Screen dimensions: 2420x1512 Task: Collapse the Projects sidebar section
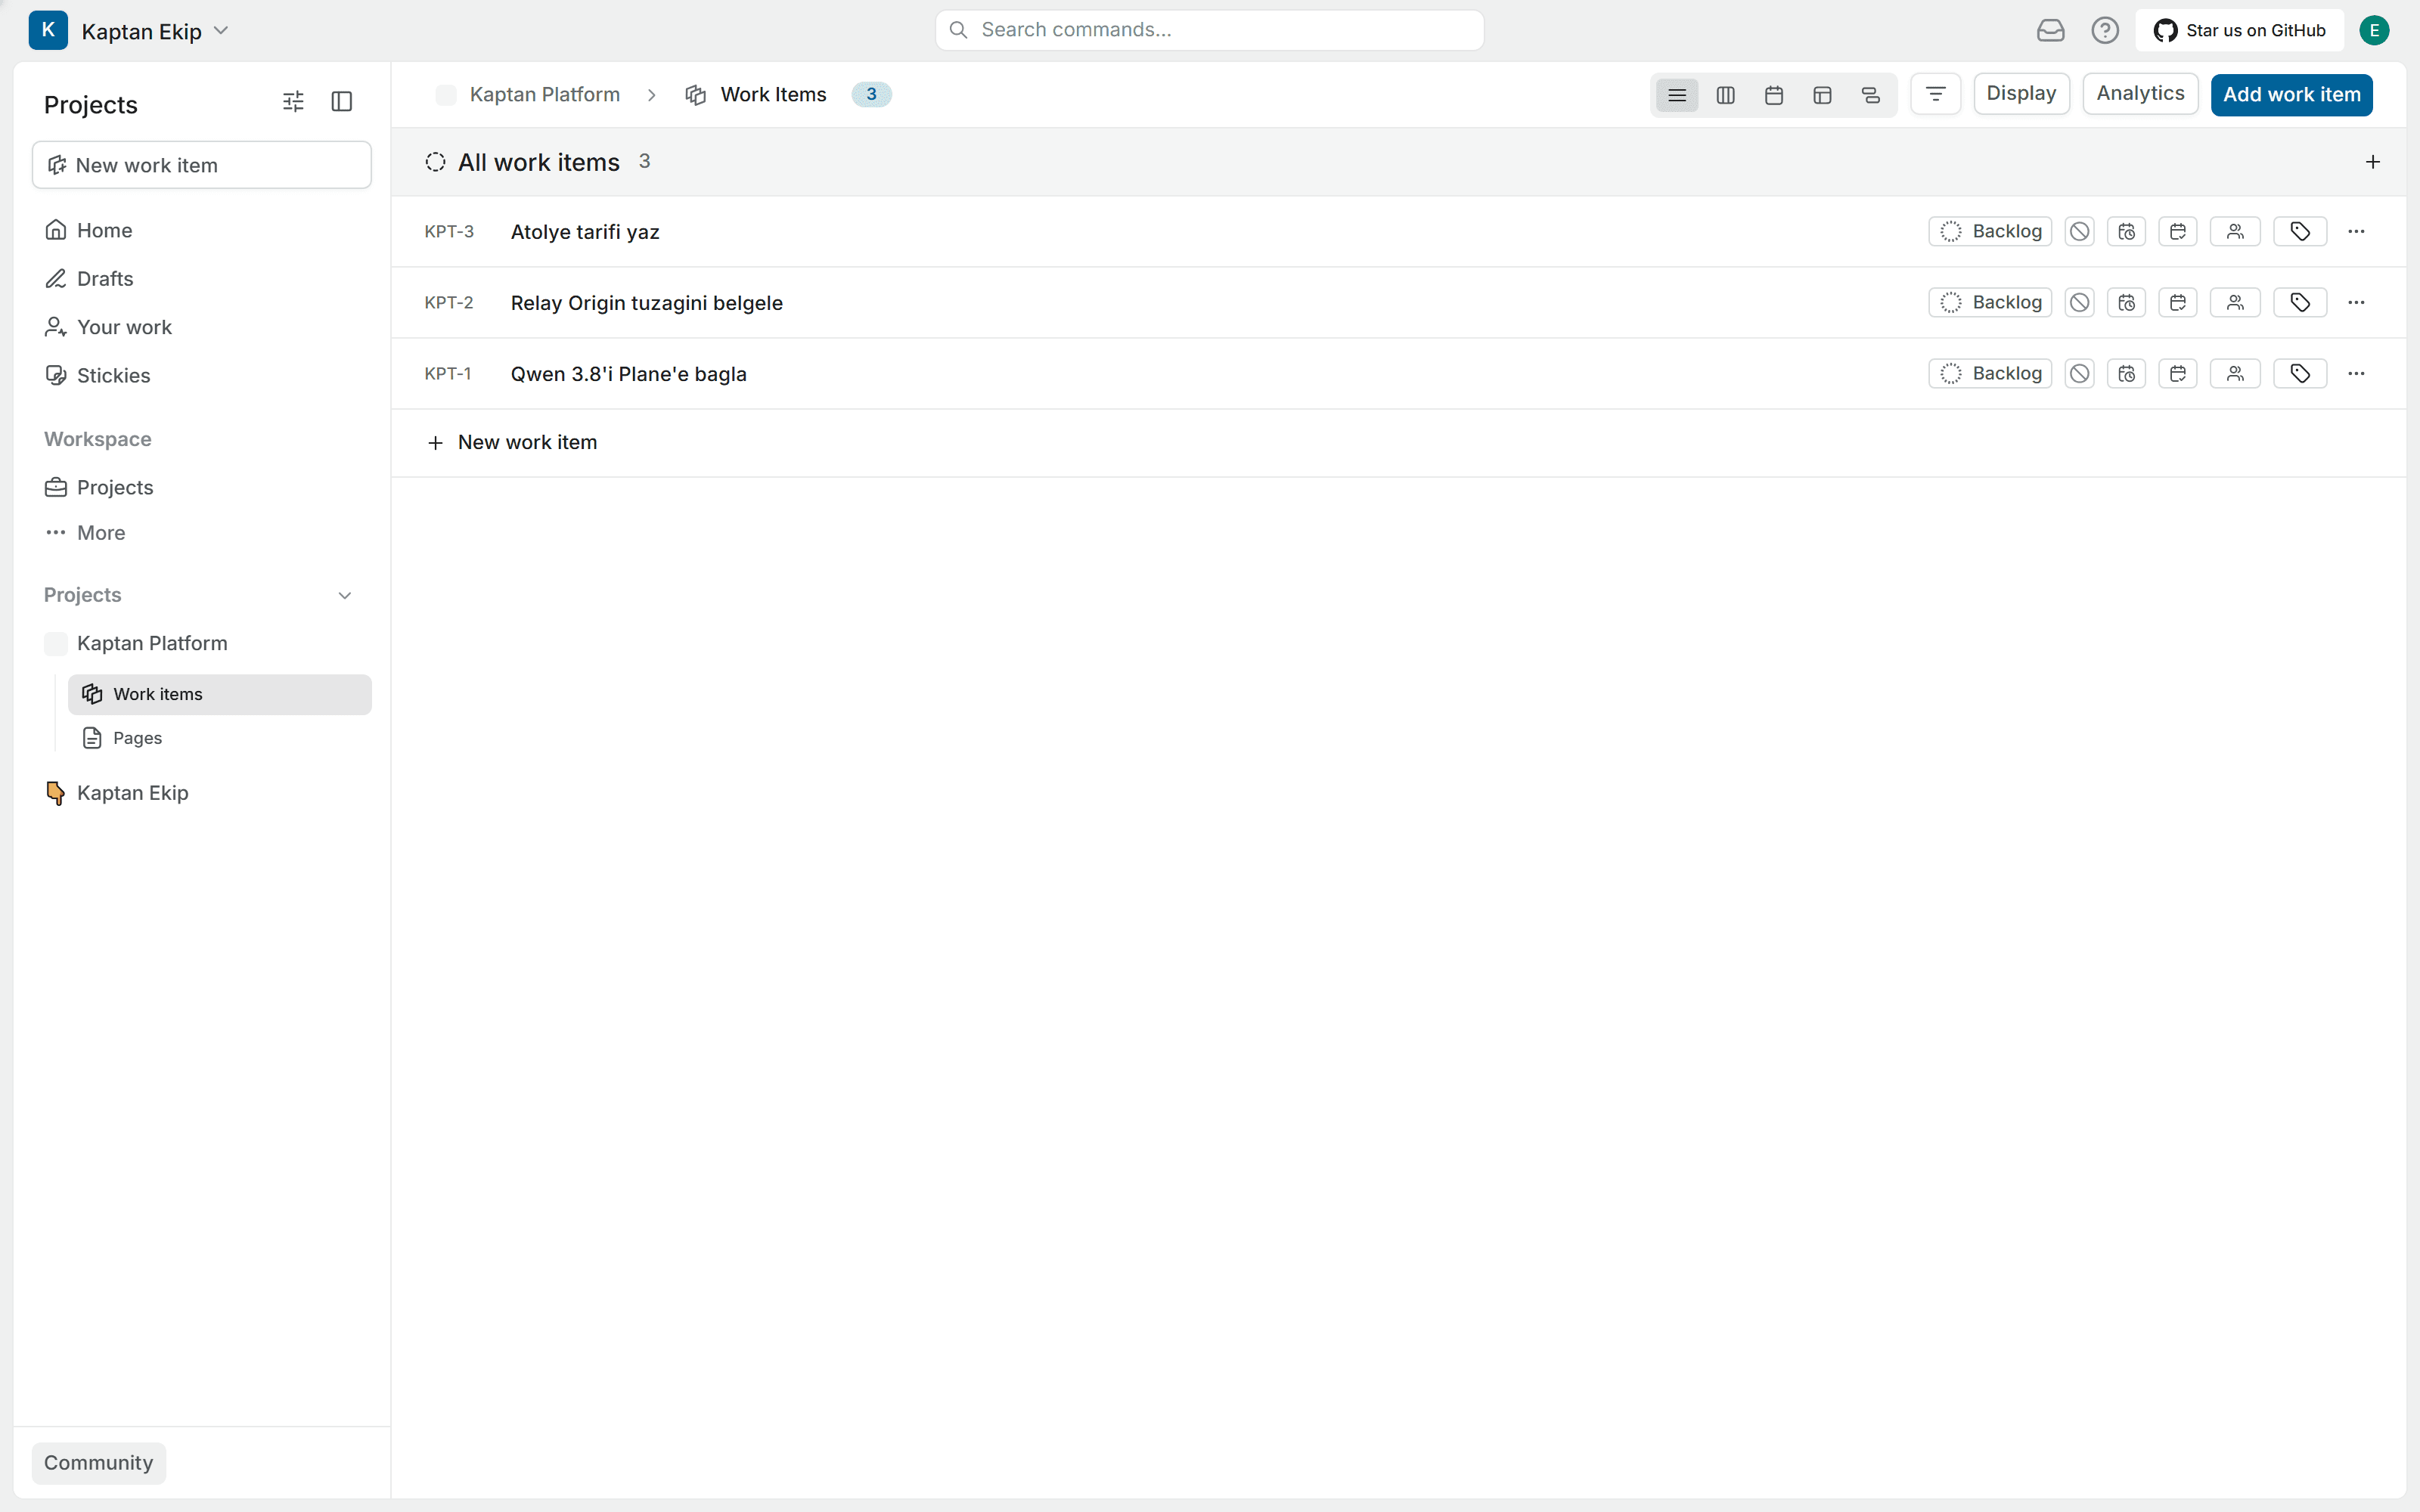tap(345, 595)
